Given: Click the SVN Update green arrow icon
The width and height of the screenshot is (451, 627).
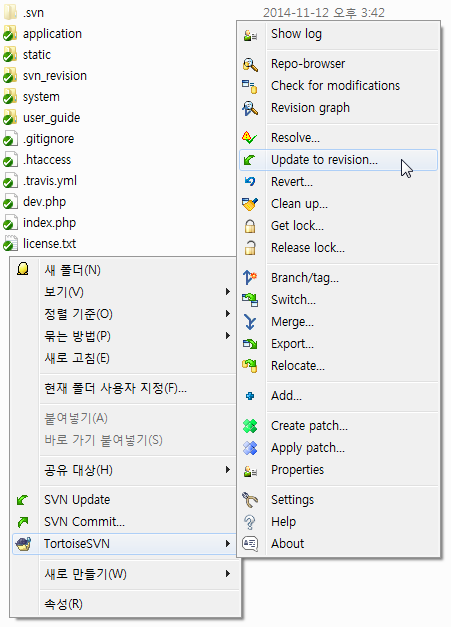Looking at the screenshot, I should 23,500.
